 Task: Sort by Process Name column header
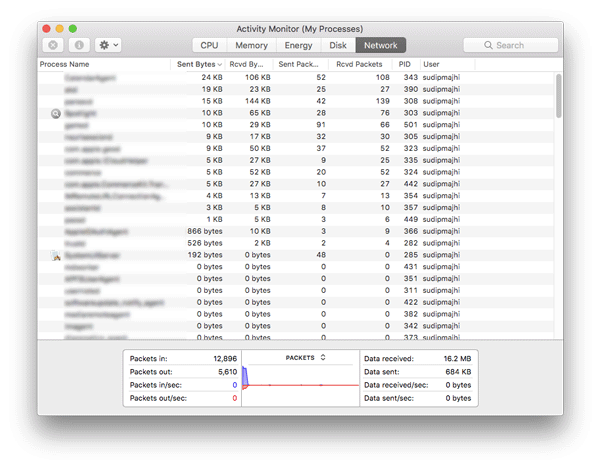pos(104,64)
